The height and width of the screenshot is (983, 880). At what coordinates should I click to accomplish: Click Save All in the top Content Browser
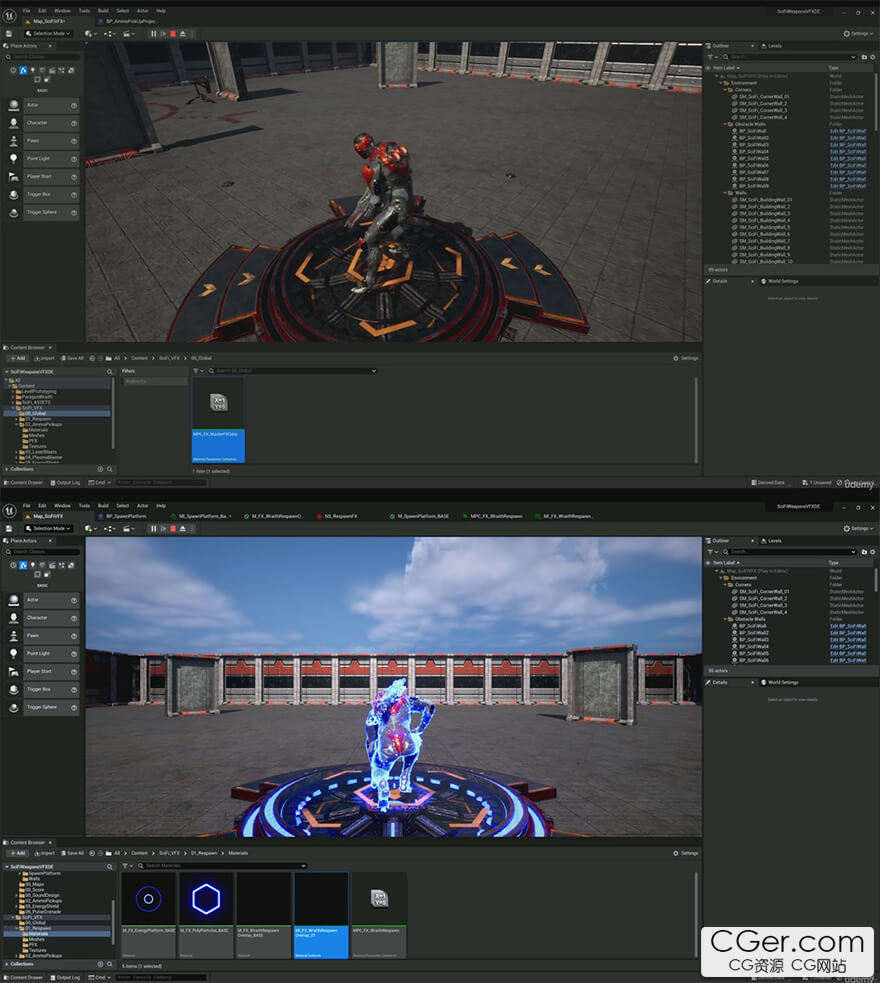point(73,359)
